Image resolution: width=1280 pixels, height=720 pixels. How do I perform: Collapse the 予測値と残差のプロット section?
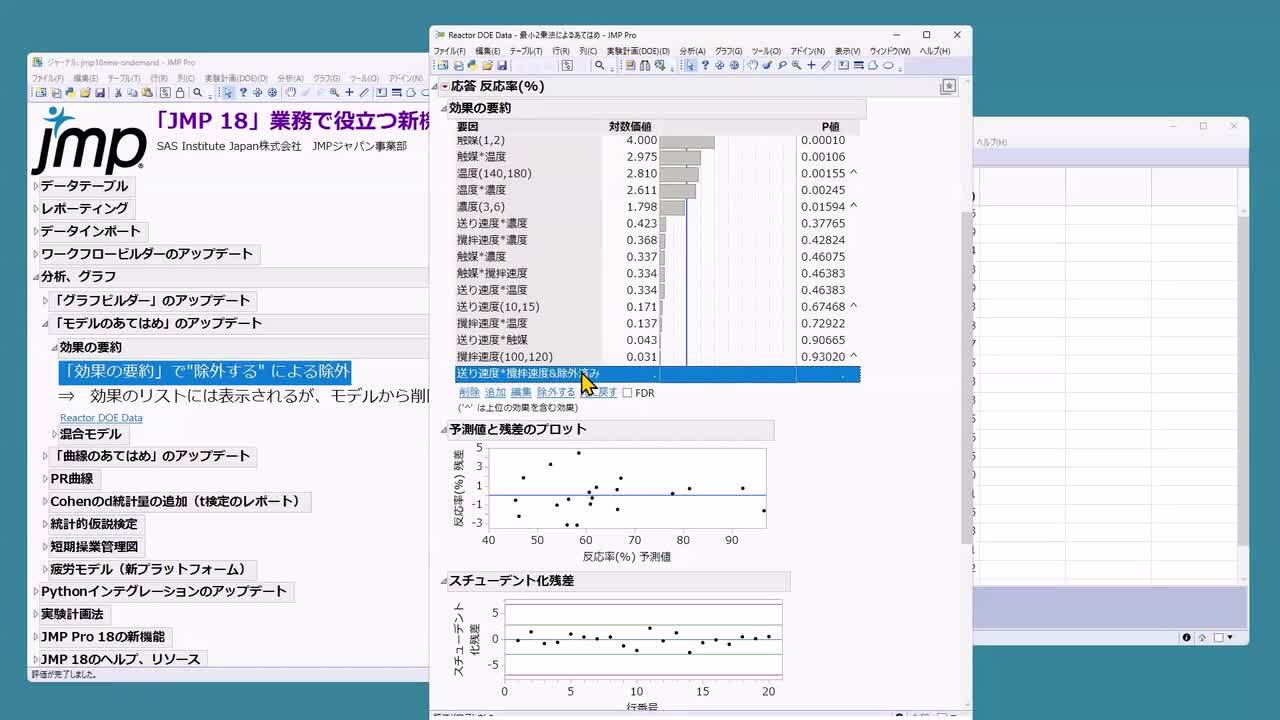point(444,429)
